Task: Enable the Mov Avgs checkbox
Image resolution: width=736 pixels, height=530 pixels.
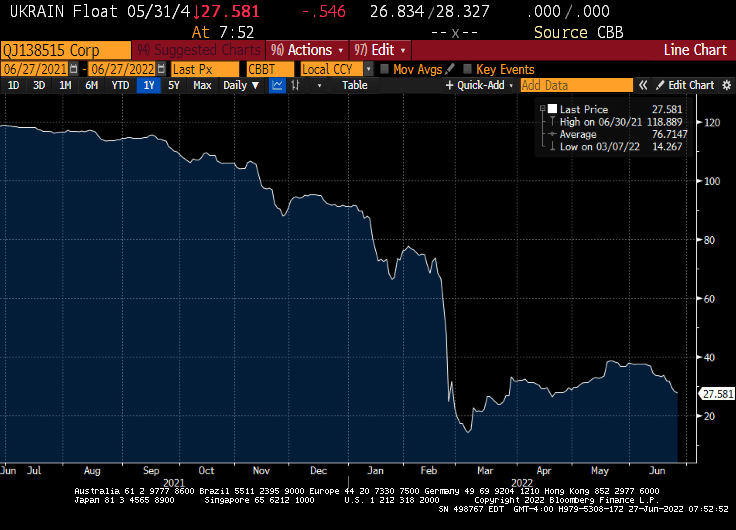Action: tap(384, 69)
